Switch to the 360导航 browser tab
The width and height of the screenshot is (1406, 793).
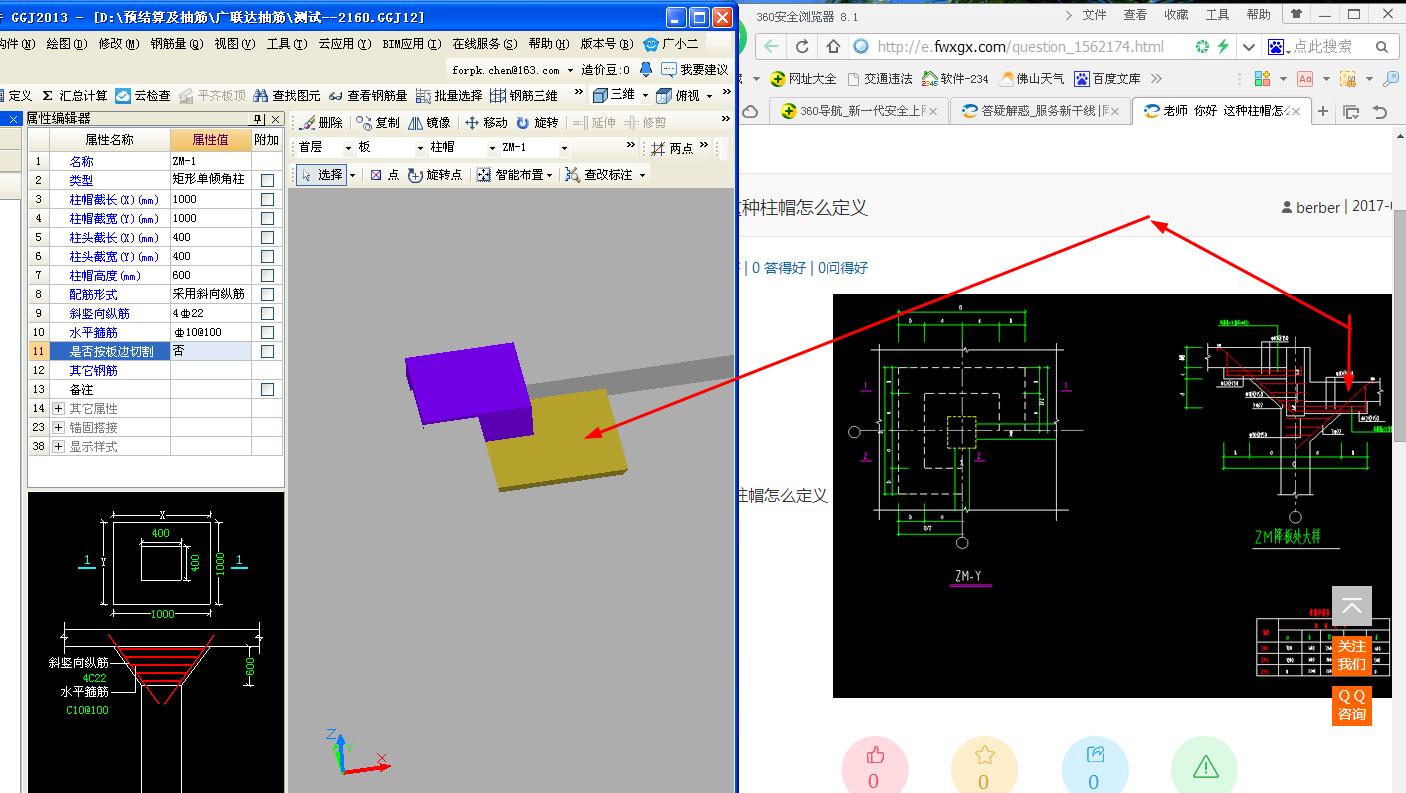pyautogui.click(x=859, y=111)
